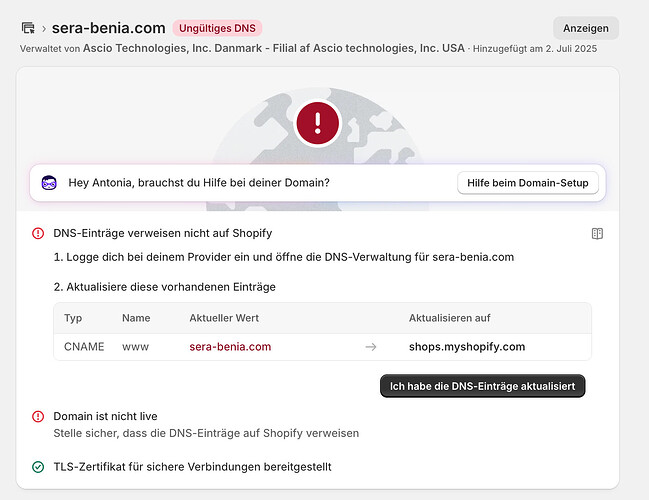Screen dimensions: 649x500
Task: Click the Aktualisieren auf column header
Action: coord(449,318)
